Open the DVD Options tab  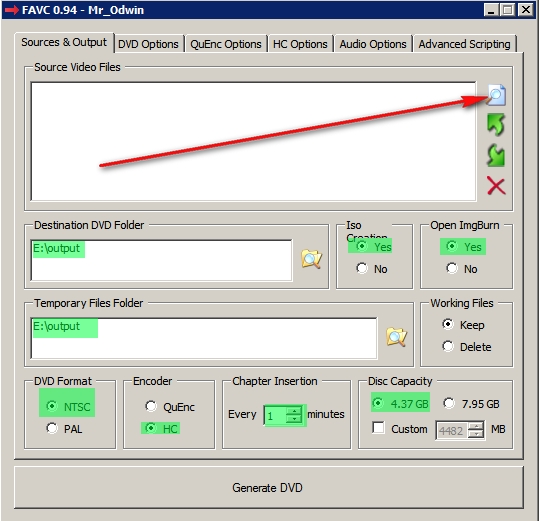[x=148, y=44]
